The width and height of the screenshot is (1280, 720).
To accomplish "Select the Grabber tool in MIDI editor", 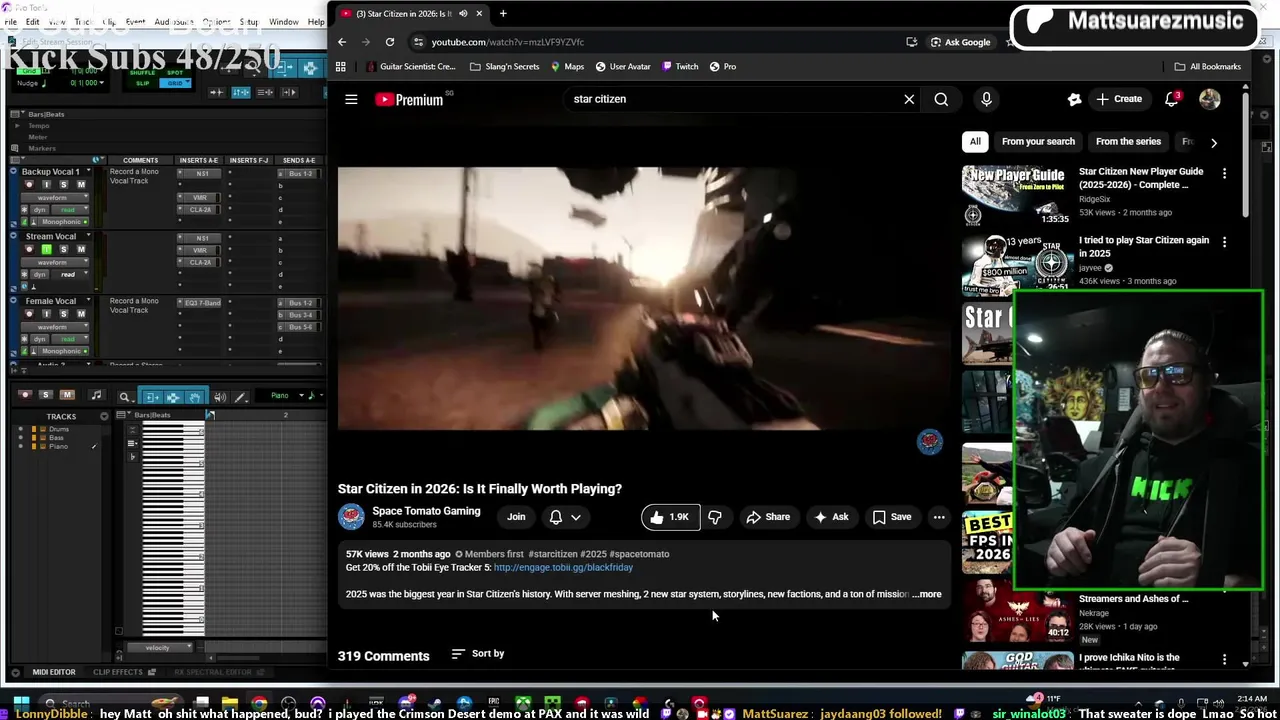I will [x=194, y=397].
